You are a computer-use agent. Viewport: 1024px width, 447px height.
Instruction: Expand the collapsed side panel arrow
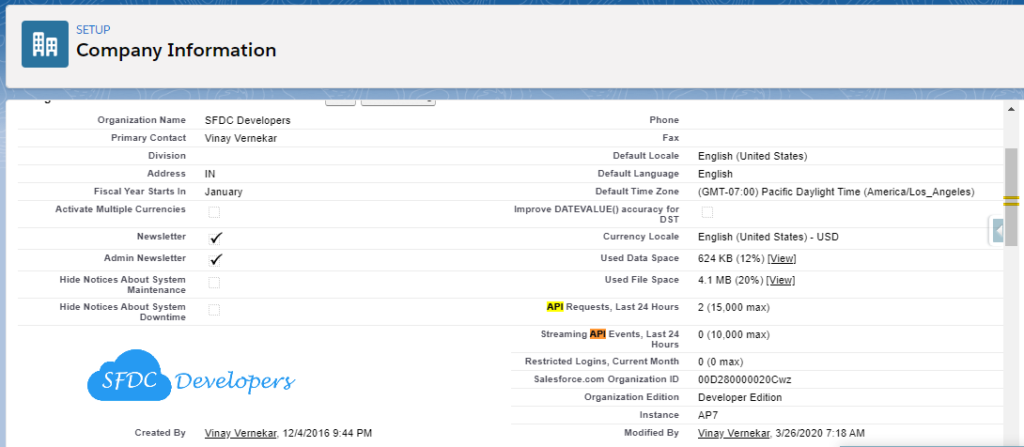click(x=998, y=232)
